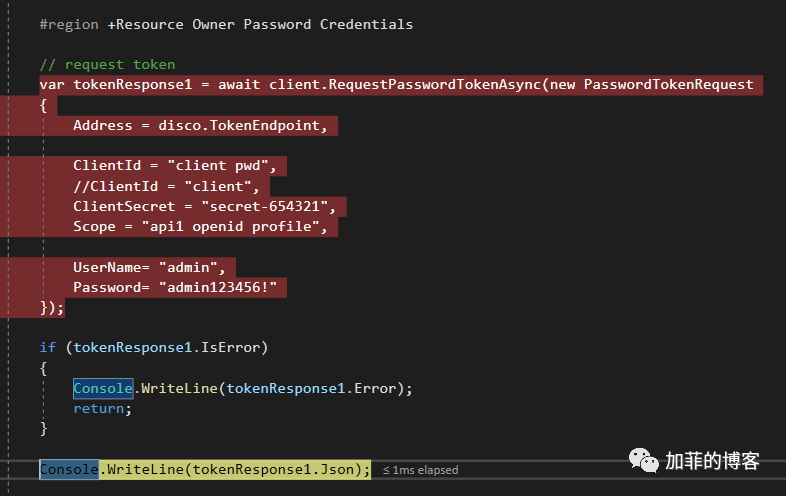Viewport: 786px width, 496px height.
Task: Click the 'if' keyword before tokenResponse1.IsError
Action: coord(48,348)
